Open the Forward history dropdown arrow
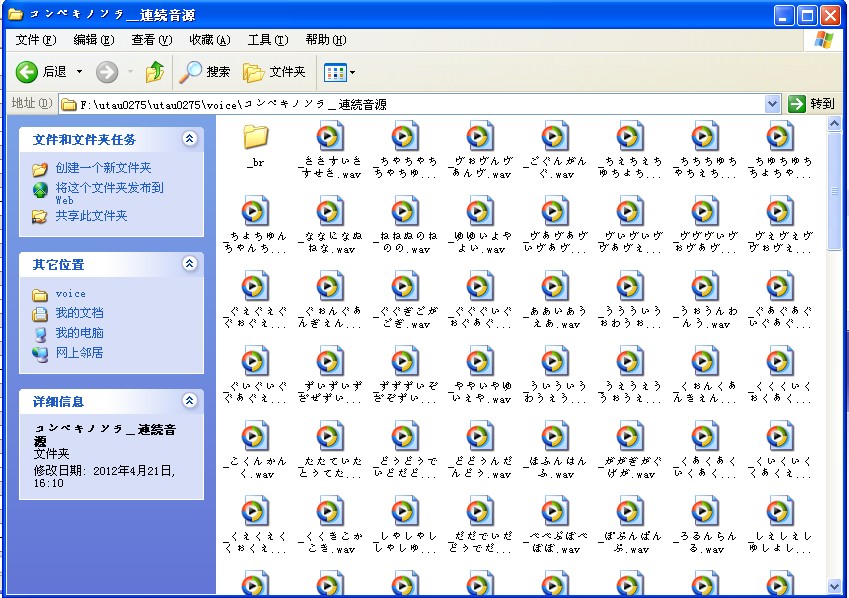Viewport: 849px width, 598px height. click(x=130, y=72)
